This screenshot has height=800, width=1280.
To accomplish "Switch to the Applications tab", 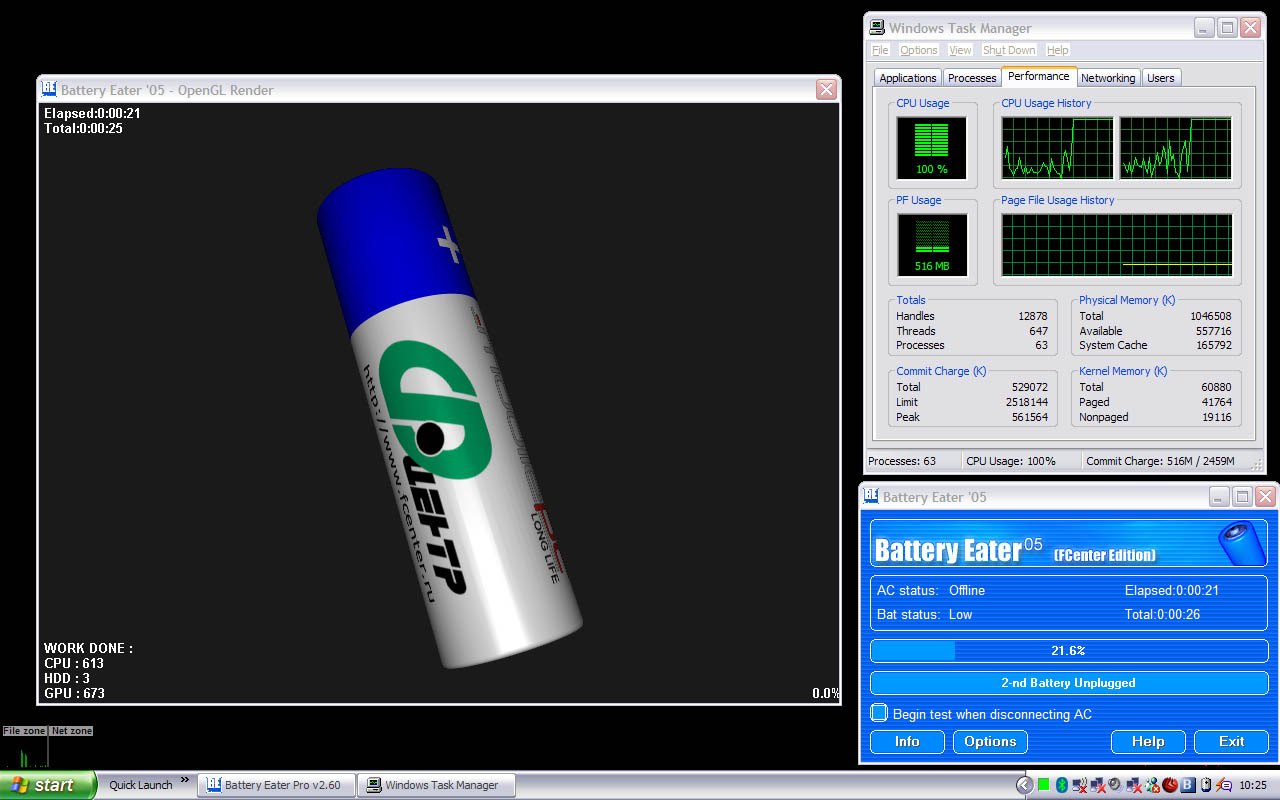I will pyautogui.click(x=908, y=78).
